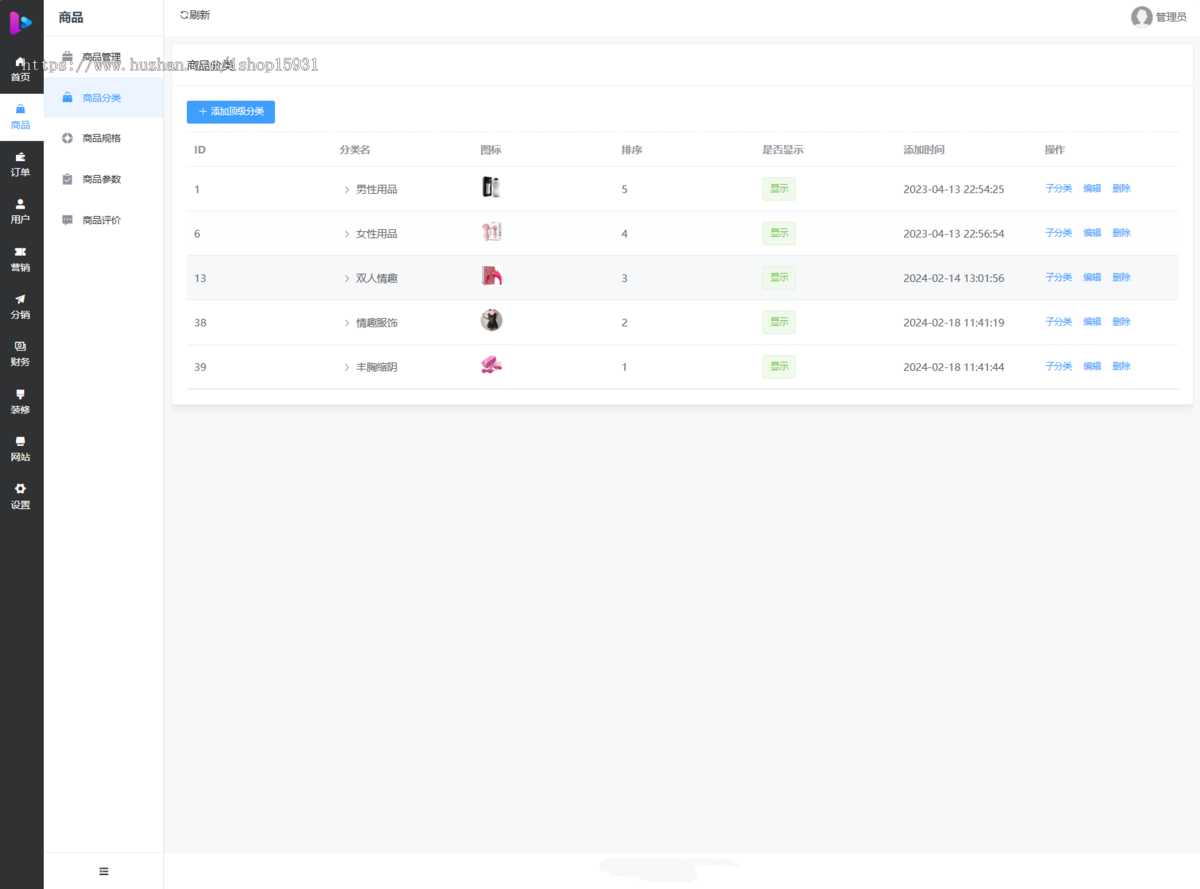Click 显示 tag for 丰胸缩阴
The height and width of the screenshot is (889, 1200).
point(779,367)
